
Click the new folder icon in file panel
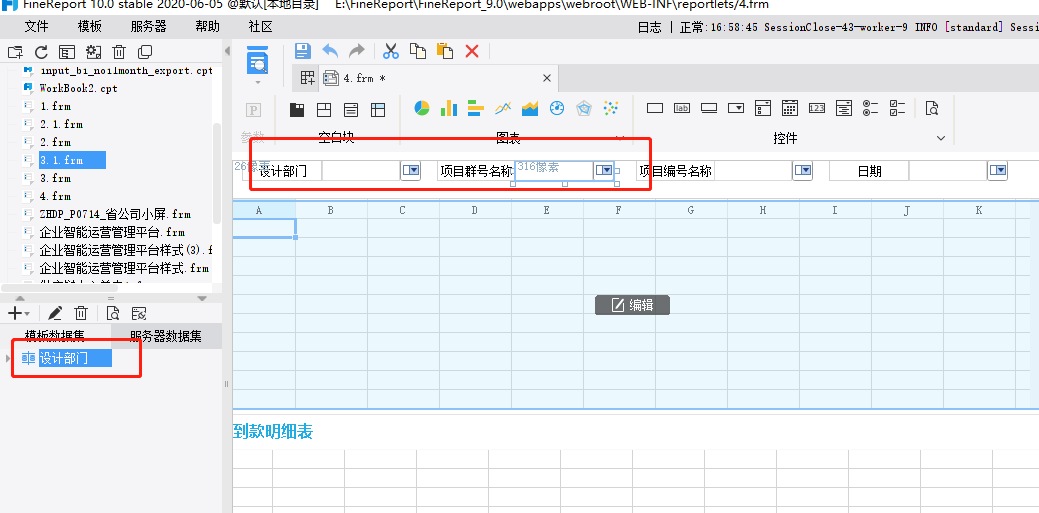pos(15,52)
